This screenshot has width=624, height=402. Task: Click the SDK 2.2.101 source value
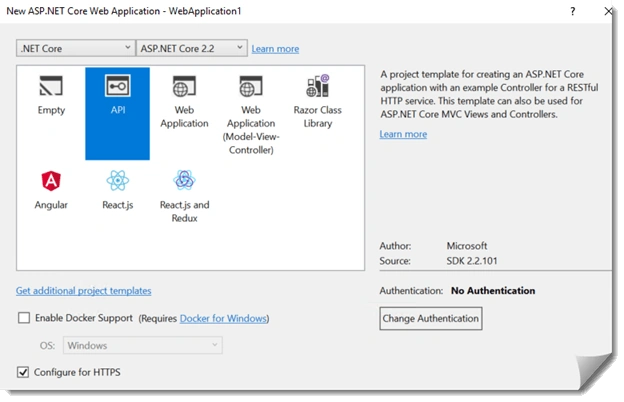pos(472,261)
